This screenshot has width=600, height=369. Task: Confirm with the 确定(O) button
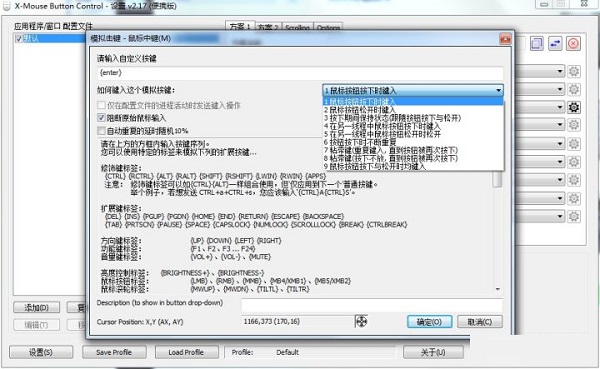coord(429,322)
